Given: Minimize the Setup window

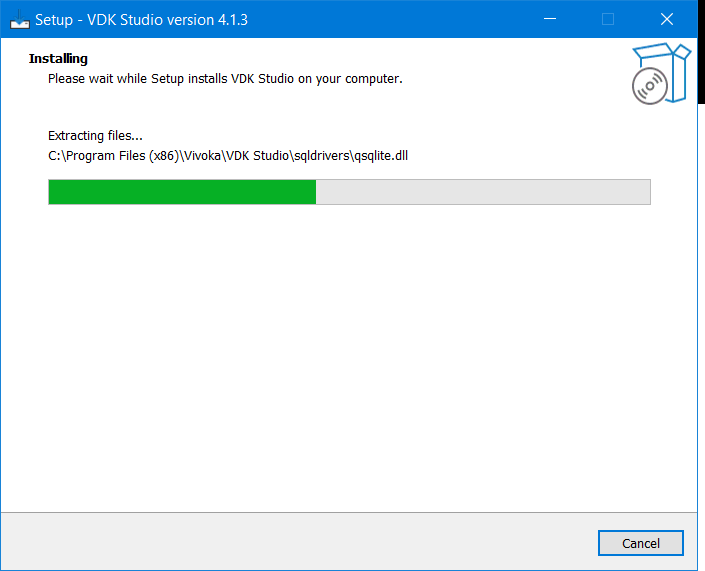Looking at the screenshot, I should [x=549, y=19].
